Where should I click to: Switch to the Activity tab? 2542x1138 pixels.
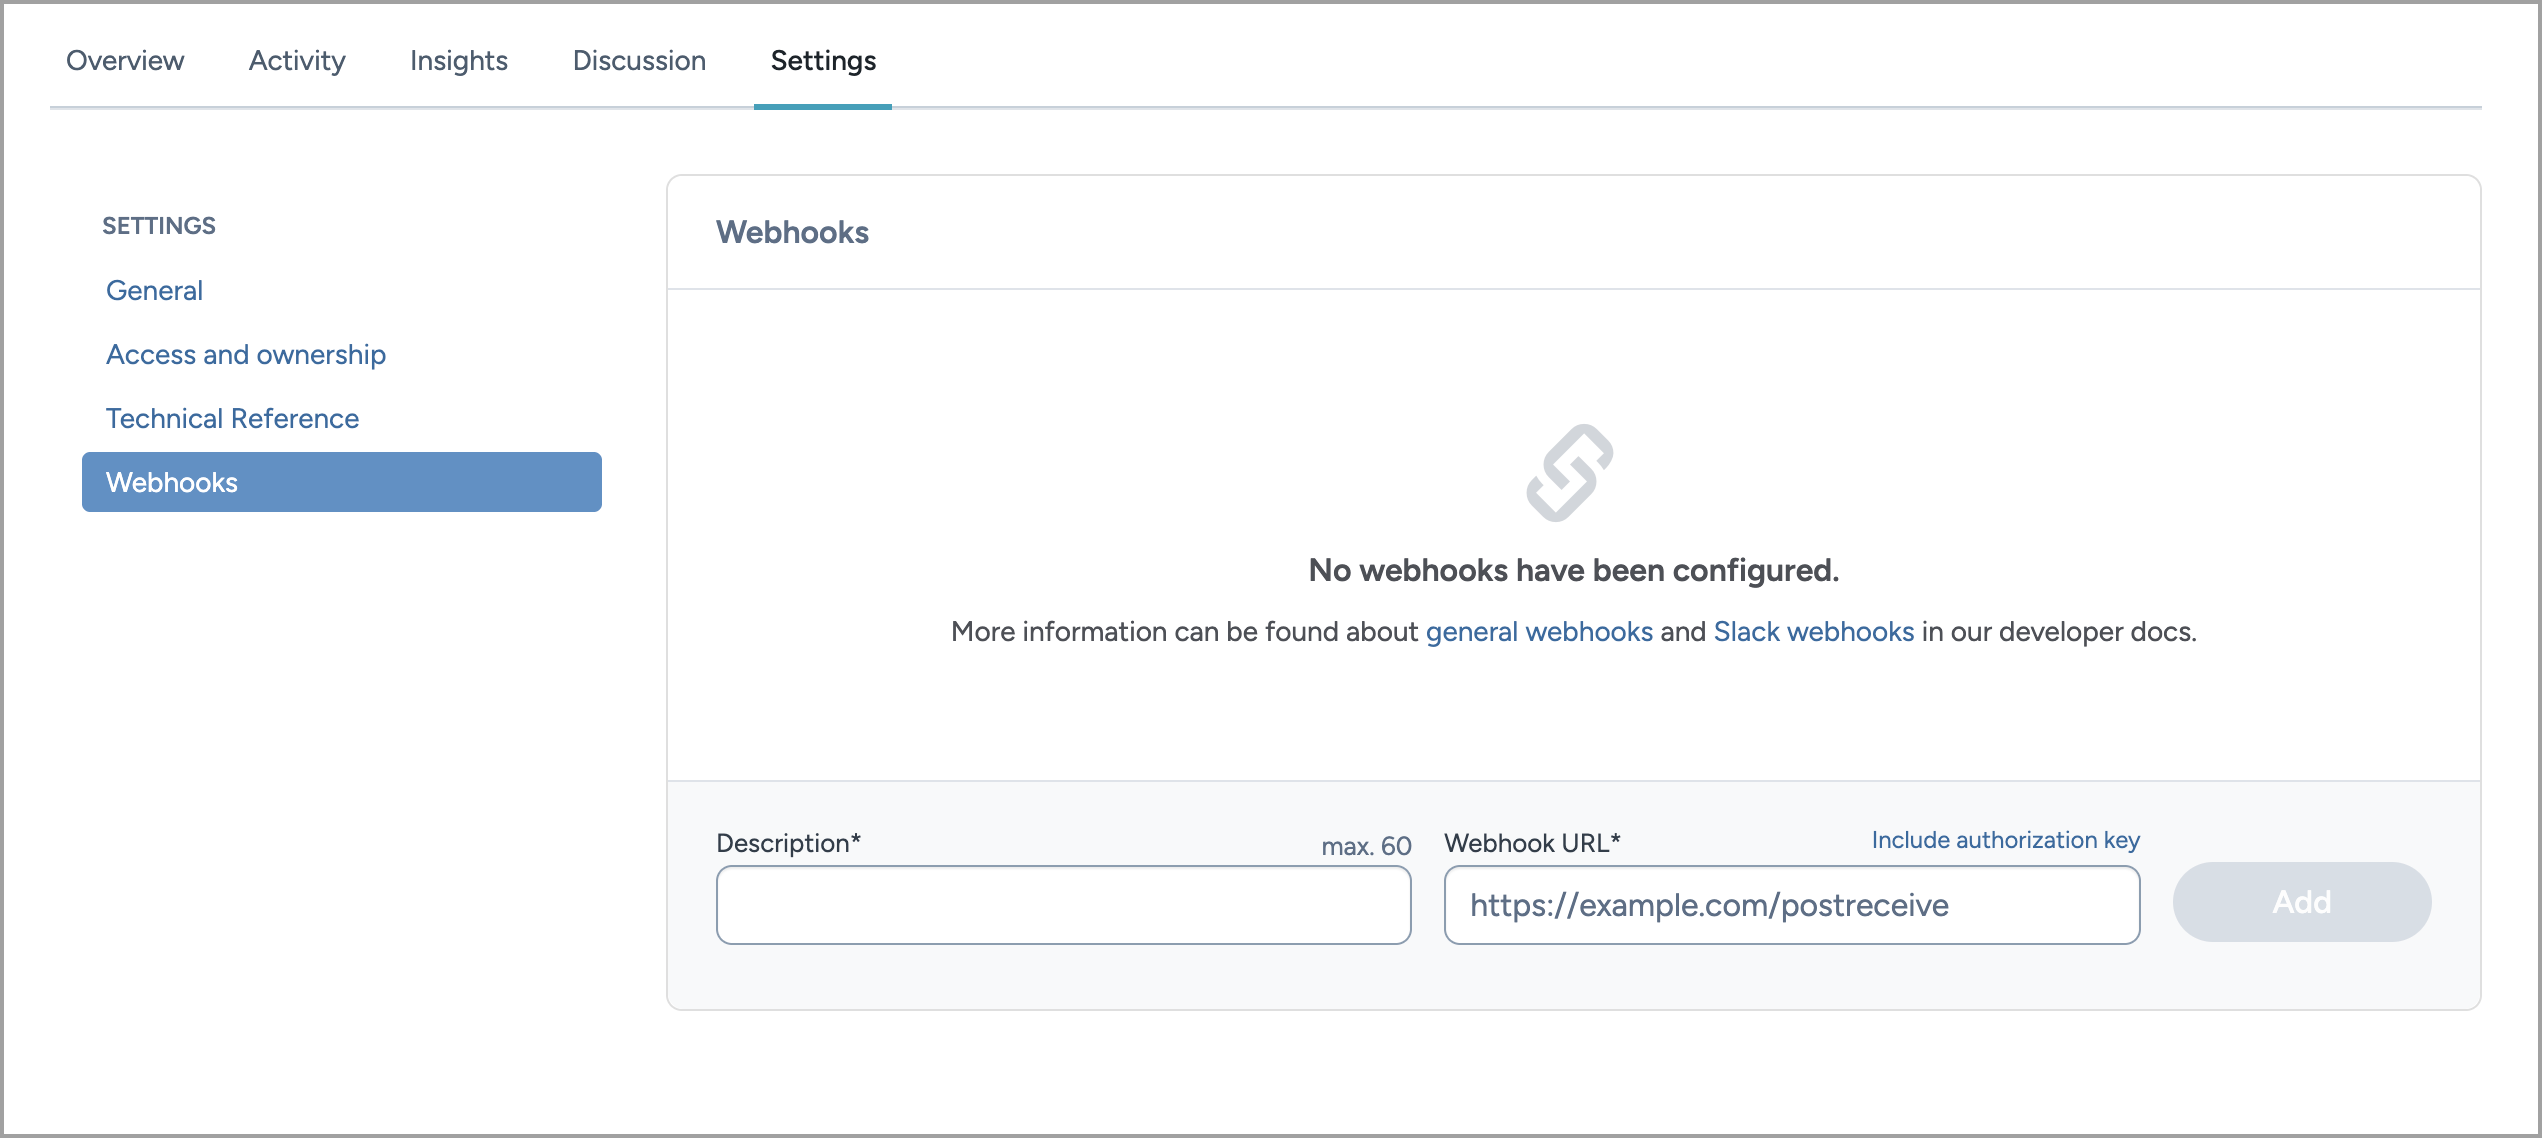click(x=297, y=60)
